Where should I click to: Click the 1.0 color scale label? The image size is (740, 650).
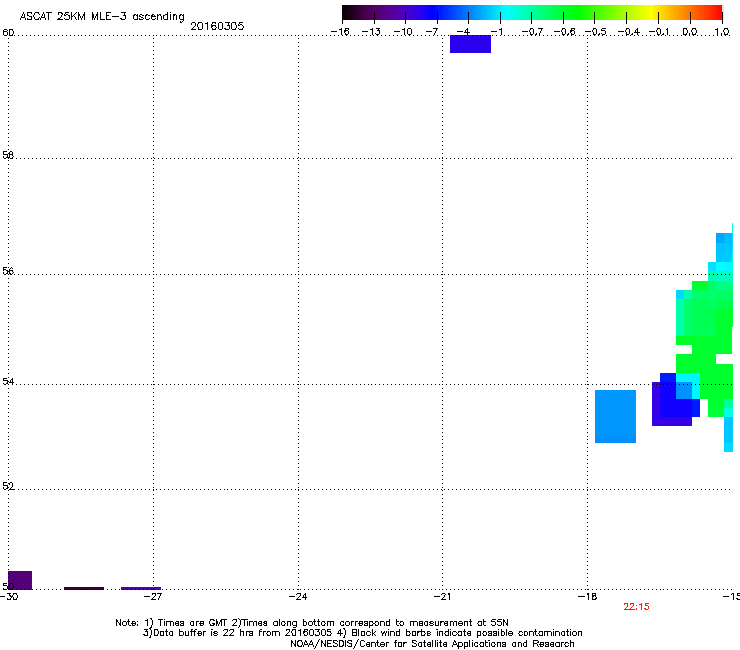[x=722, y=32]
